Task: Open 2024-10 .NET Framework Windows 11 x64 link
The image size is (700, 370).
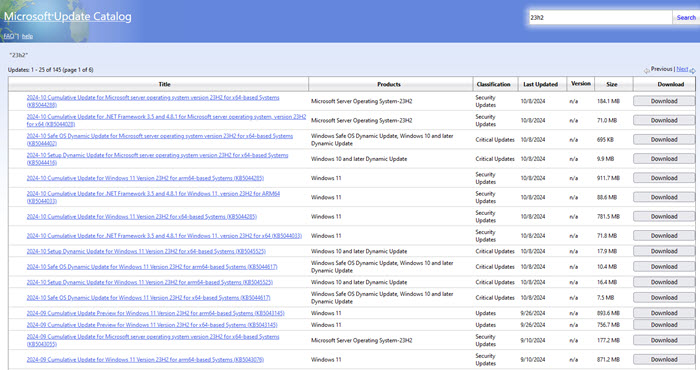Action: click(164, 235)
